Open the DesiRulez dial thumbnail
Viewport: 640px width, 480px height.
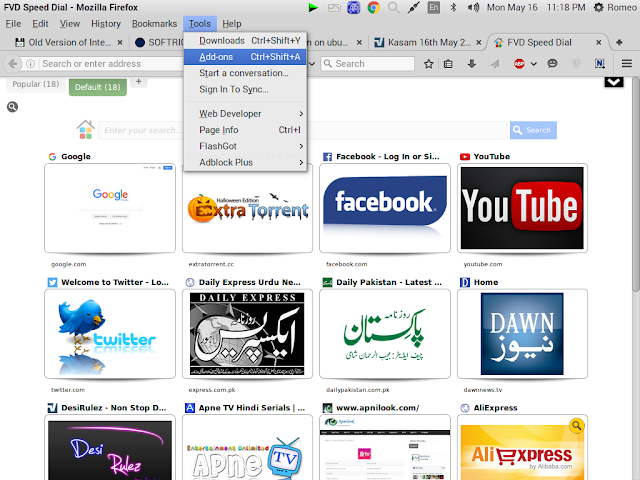coord(110,448)
